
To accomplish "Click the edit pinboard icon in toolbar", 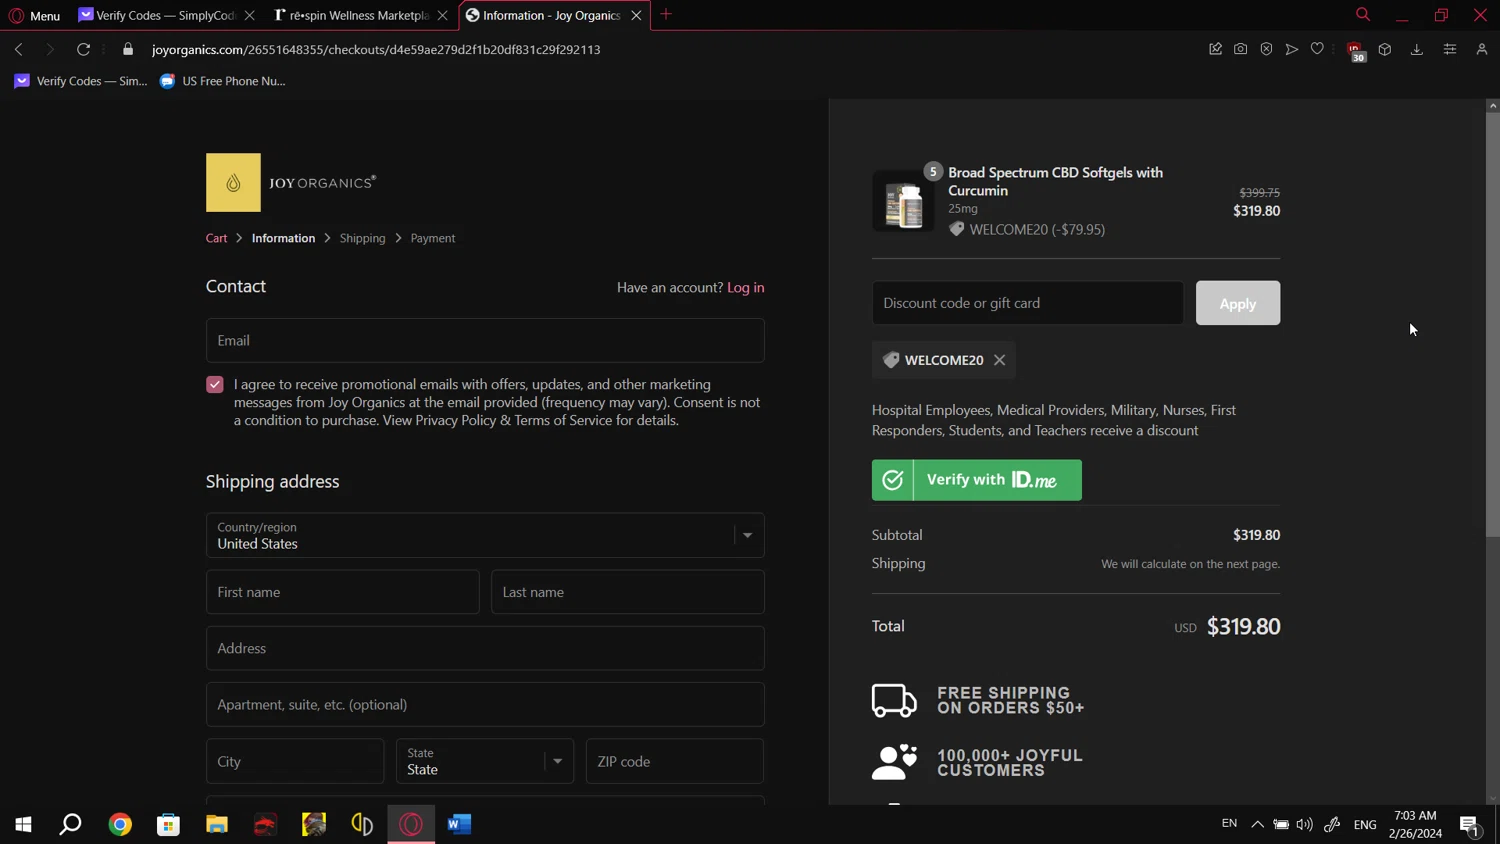I will coord(1215,49).
